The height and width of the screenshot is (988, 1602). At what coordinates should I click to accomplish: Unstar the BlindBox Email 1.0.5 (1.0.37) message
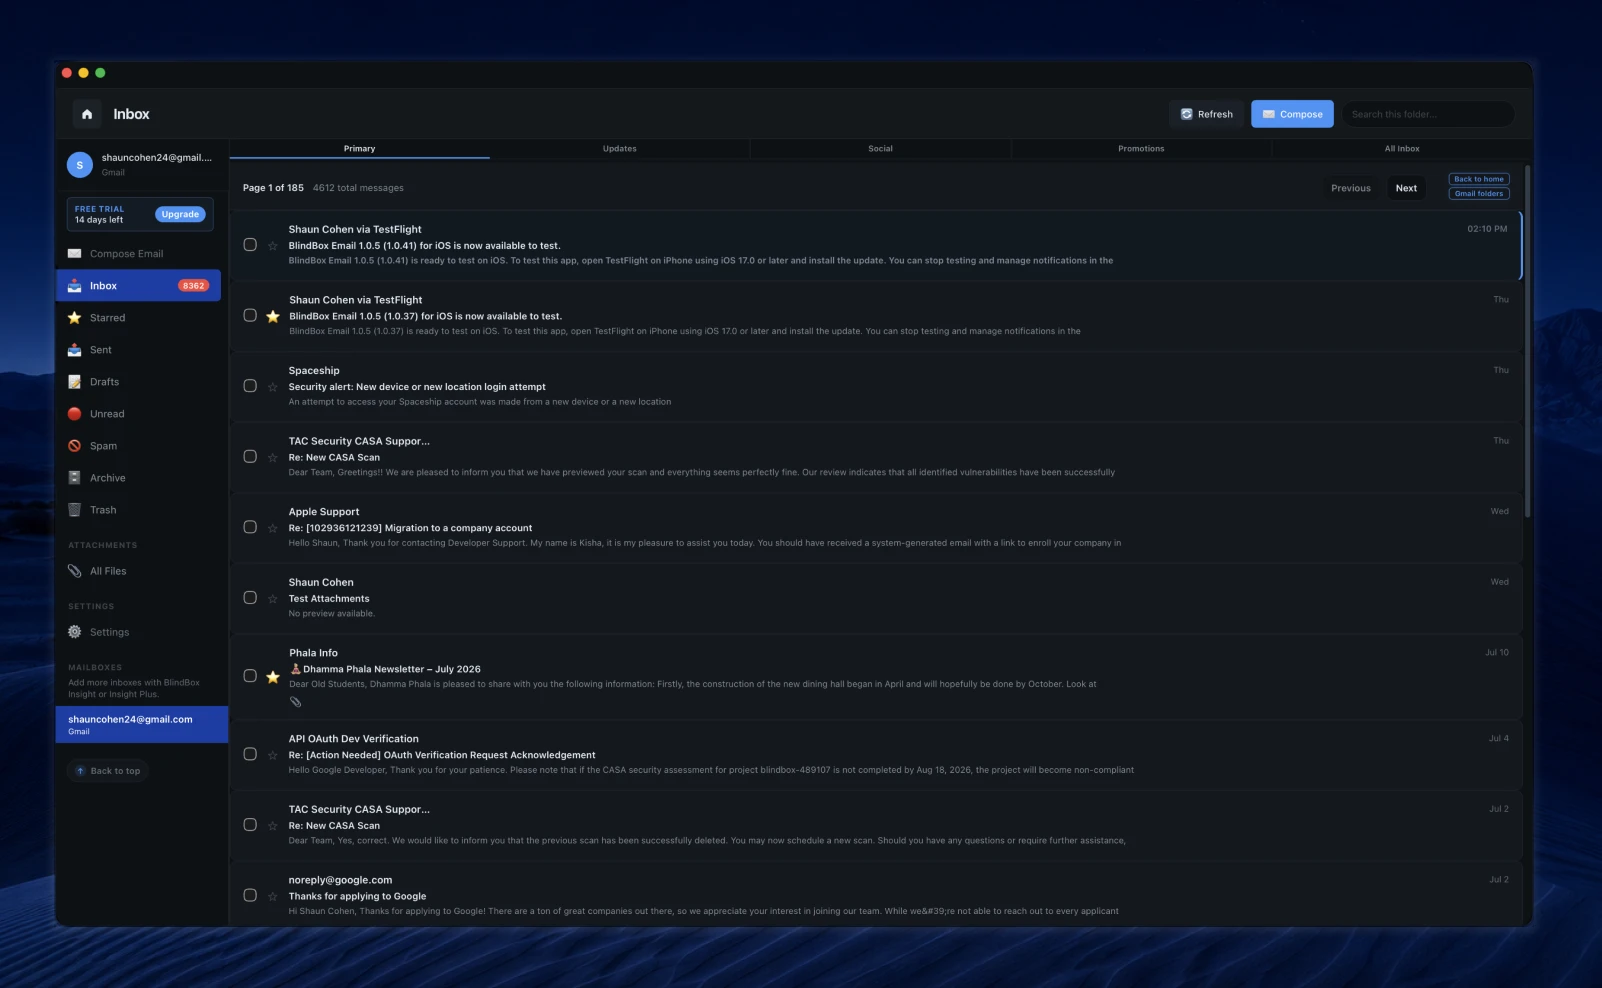[x=273, y=316]
